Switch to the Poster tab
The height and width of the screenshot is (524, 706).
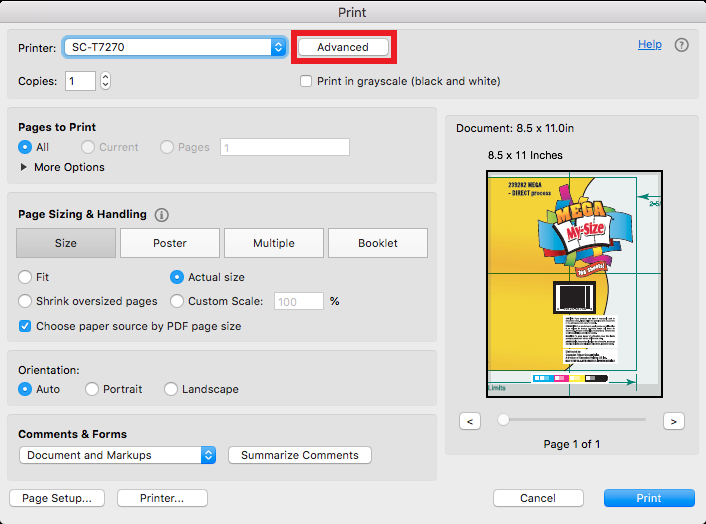tap(170, 243)
